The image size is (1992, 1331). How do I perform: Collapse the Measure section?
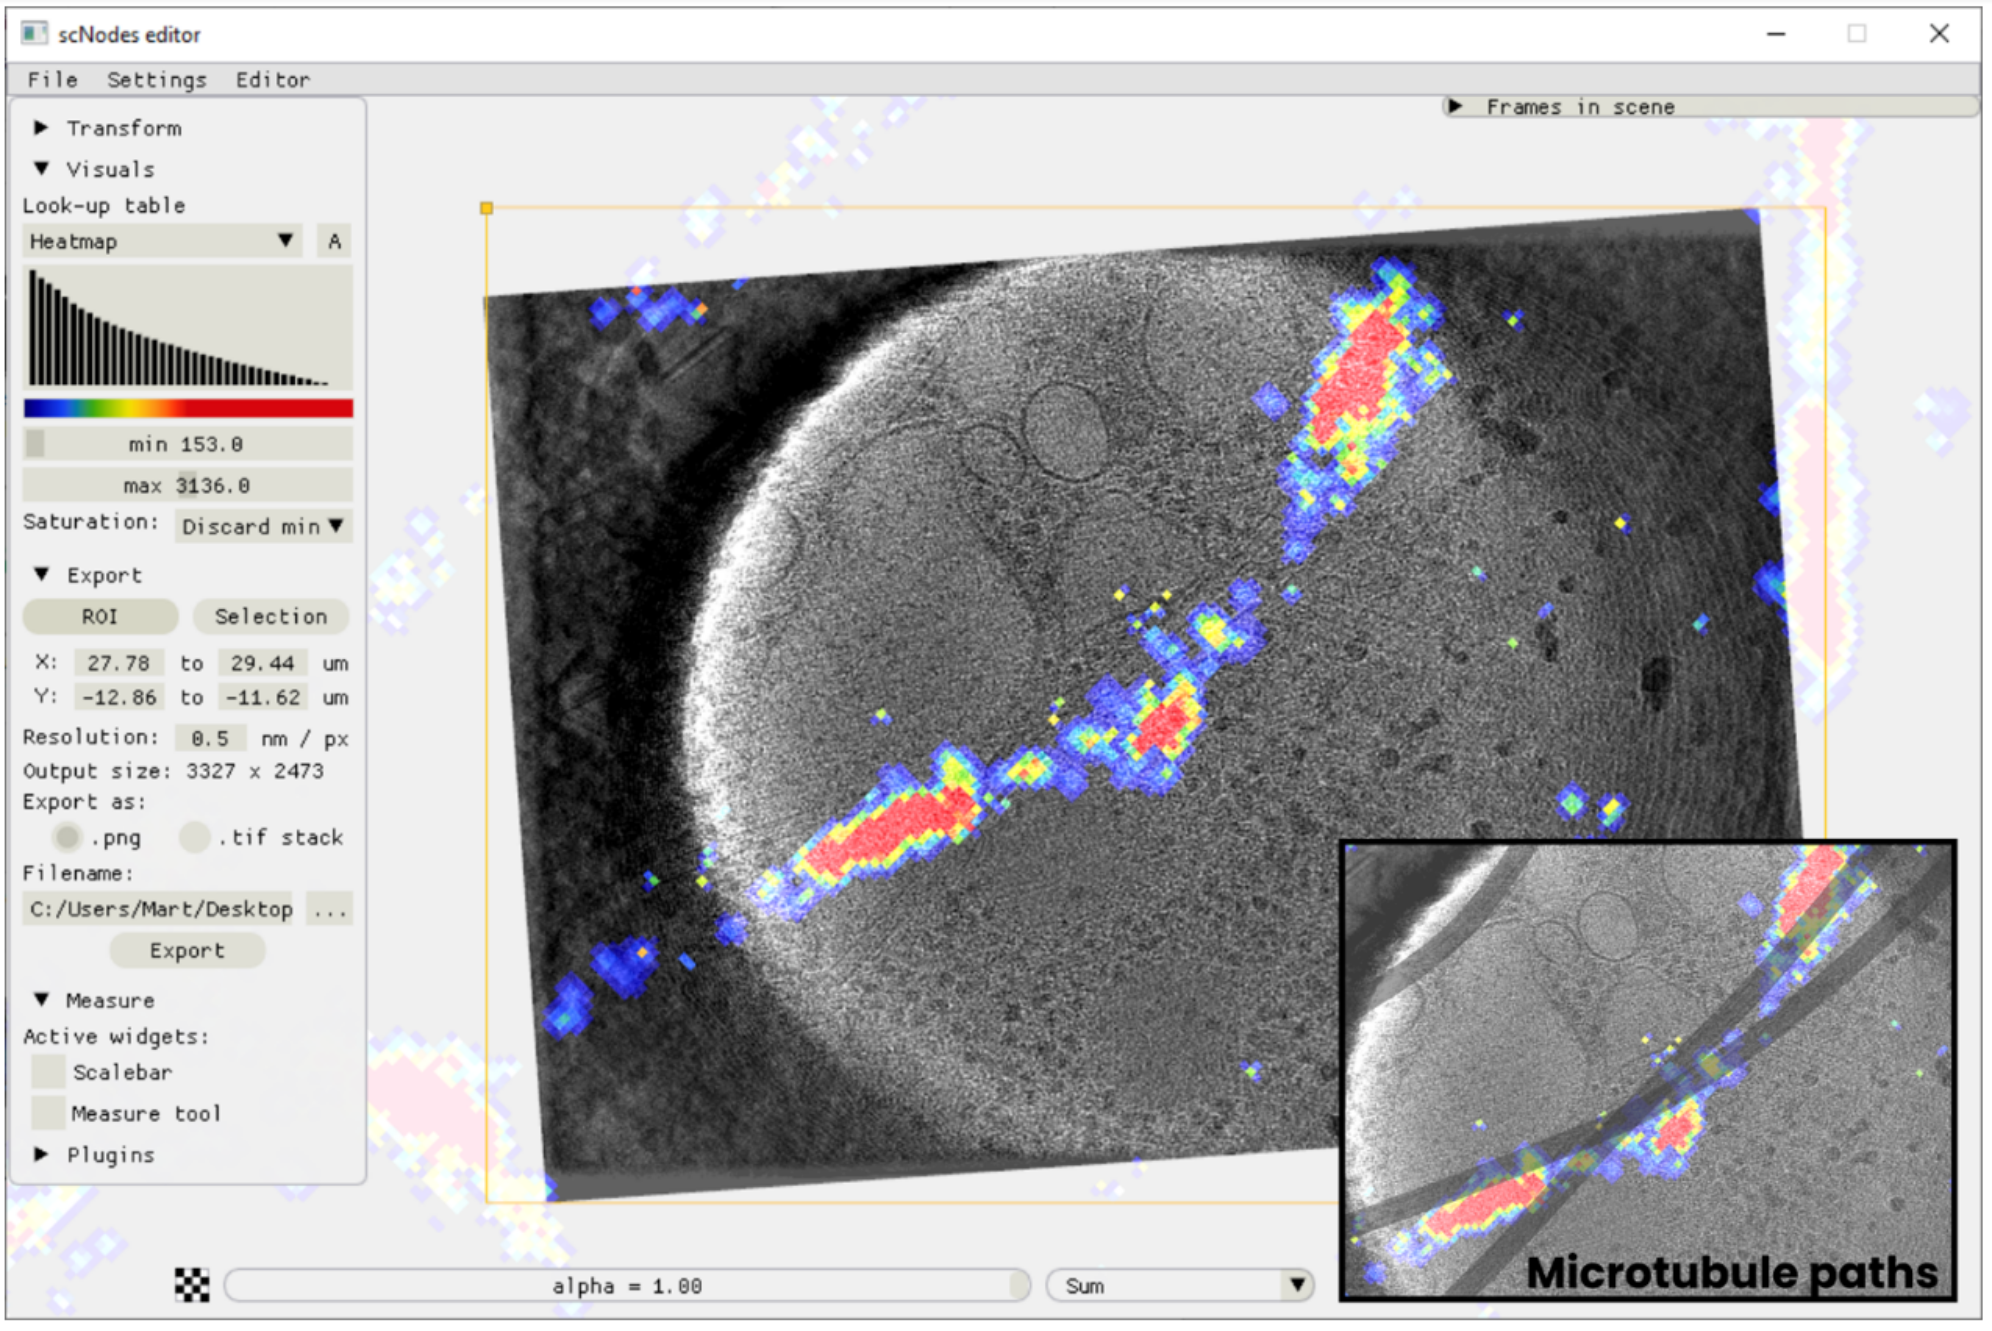point(41,1000)
